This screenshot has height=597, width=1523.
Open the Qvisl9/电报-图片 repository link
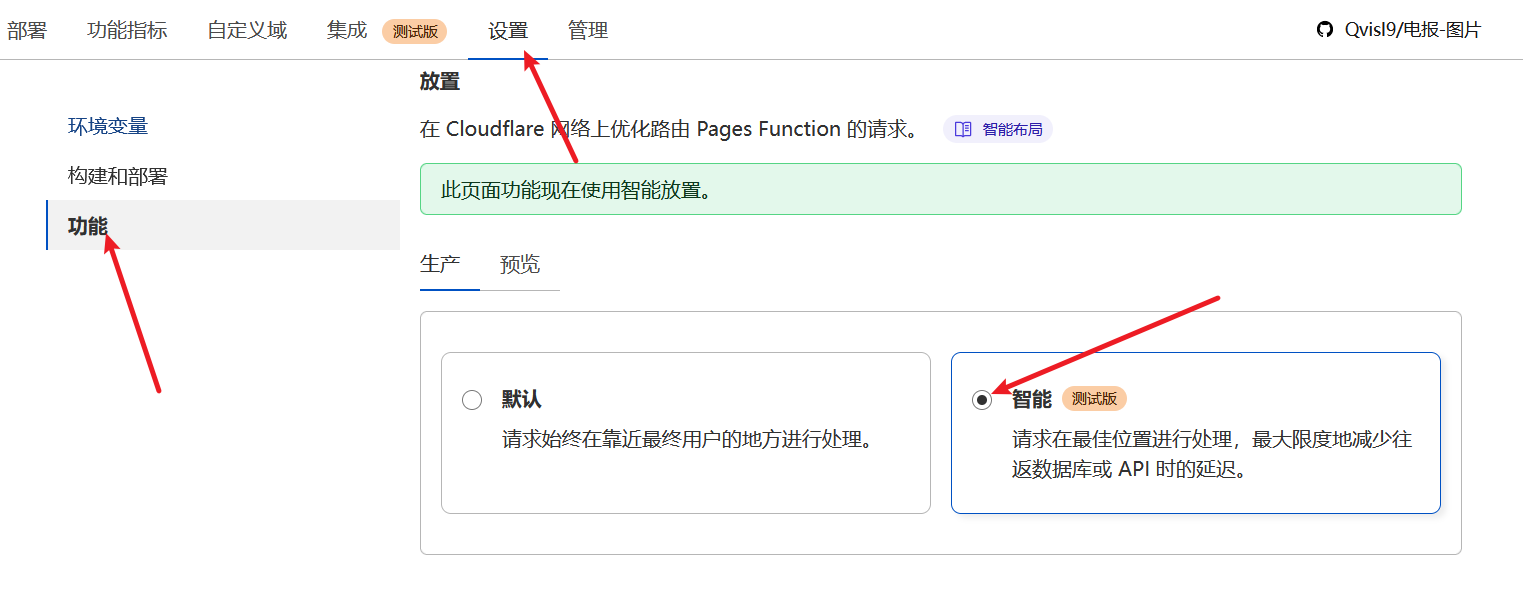tap(1412, 30)
